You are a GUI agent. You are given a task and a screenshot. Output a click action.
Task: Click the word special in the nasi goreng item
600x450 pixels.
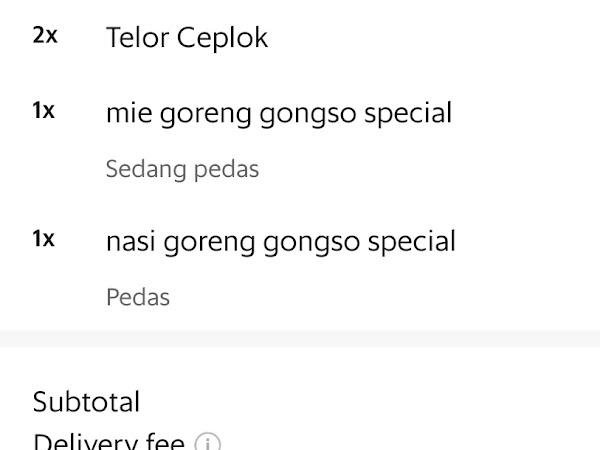[412, 242]
